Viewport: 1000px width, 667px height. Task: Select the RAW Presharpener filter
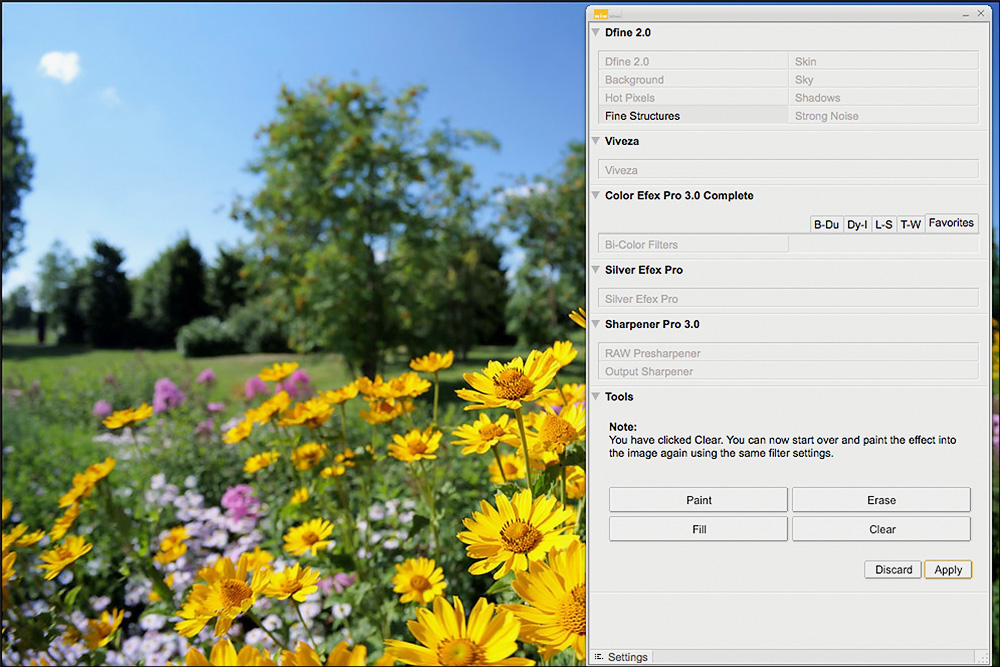pyautogui.click(x=788, y=353)
